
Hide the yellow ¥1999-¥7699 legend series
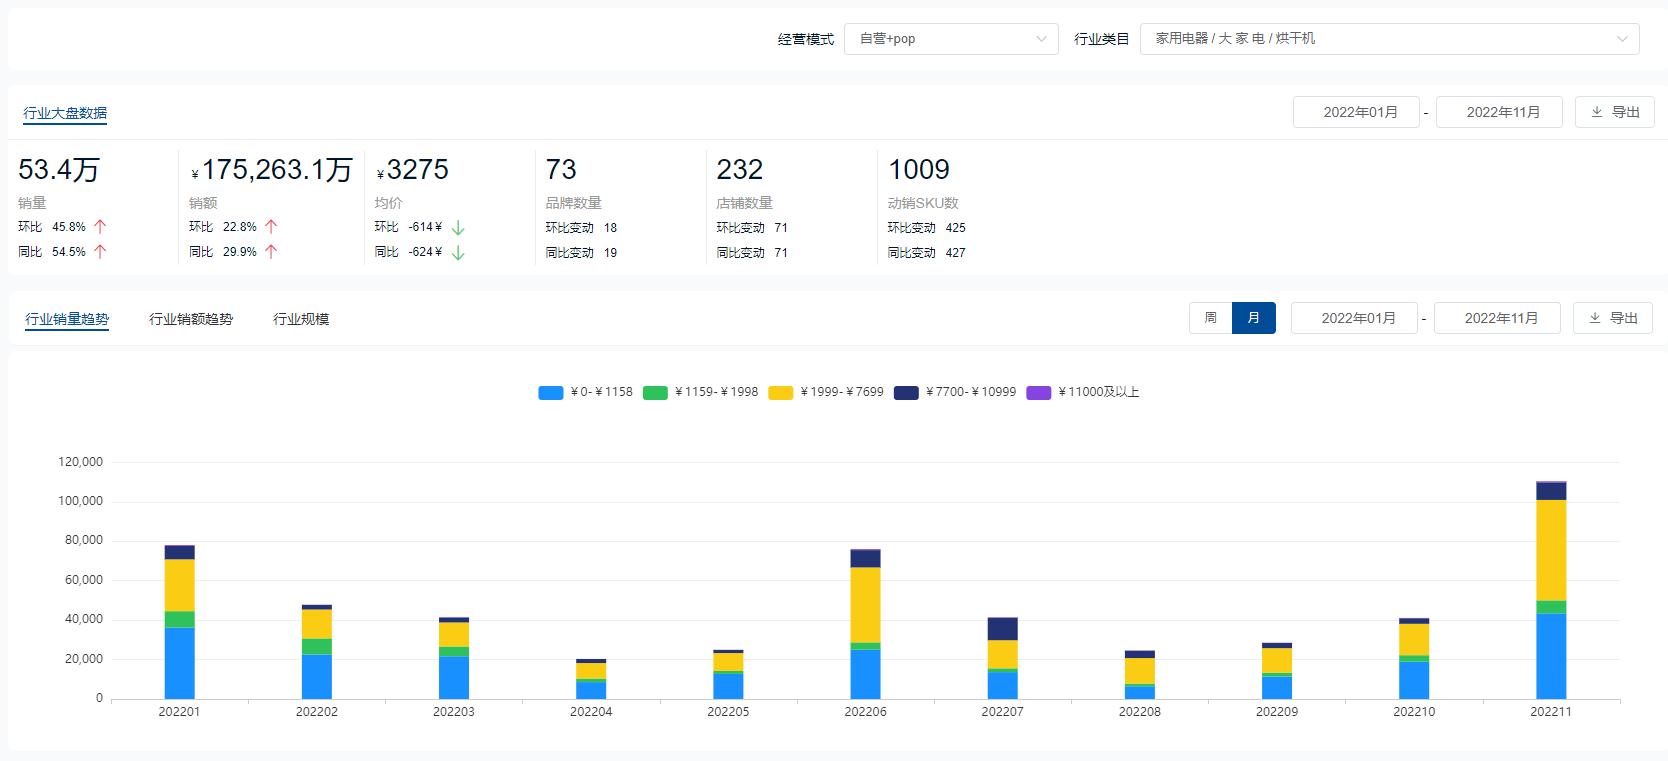point(781,393)
